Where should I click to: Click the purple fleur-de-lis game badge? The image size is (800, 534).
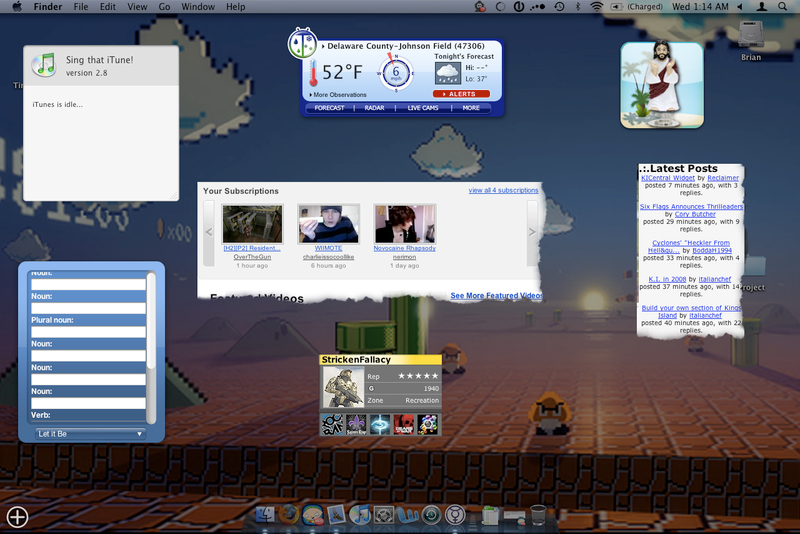pos(356,424)
